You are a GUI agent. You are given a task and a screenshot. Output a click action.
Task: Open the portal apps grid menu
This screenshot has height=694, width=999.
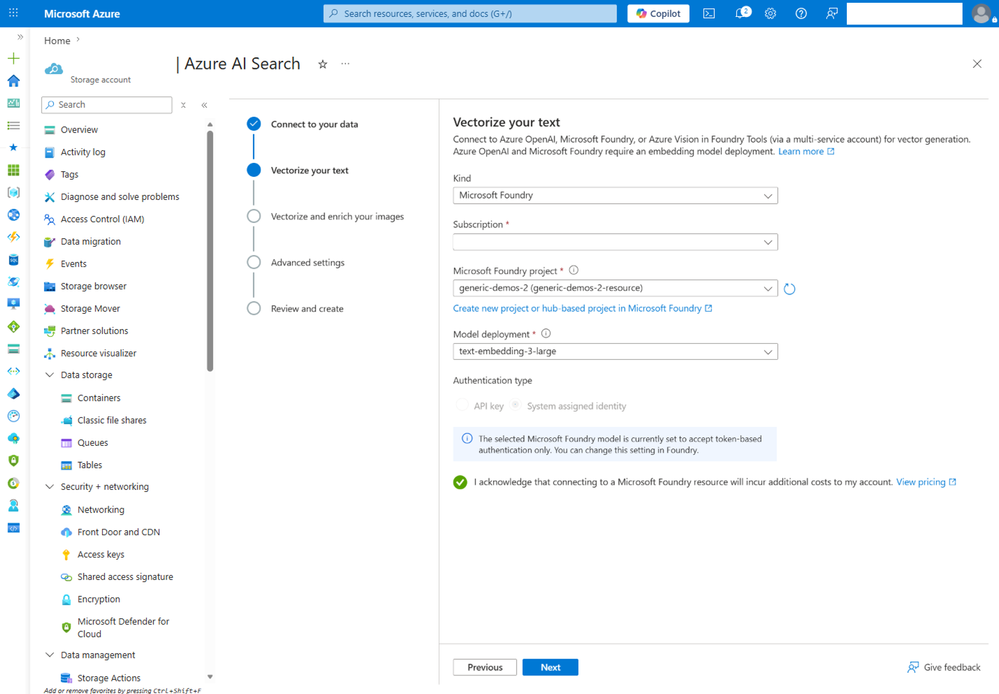pos(13,13)
